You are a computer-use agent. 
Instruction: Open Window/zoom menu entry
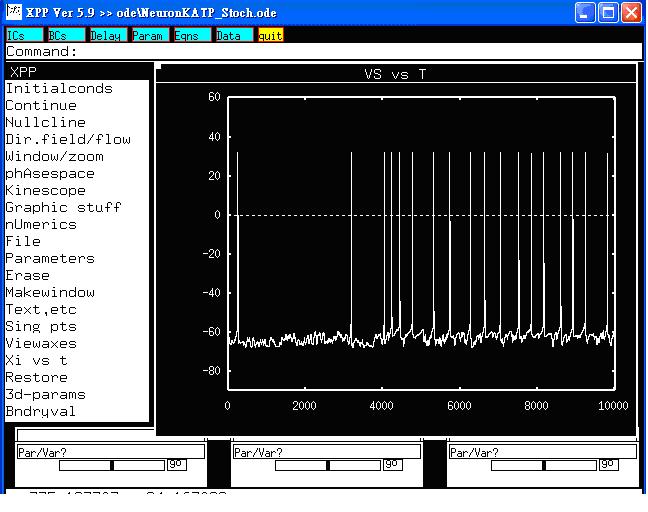click(x=54, y=156)
